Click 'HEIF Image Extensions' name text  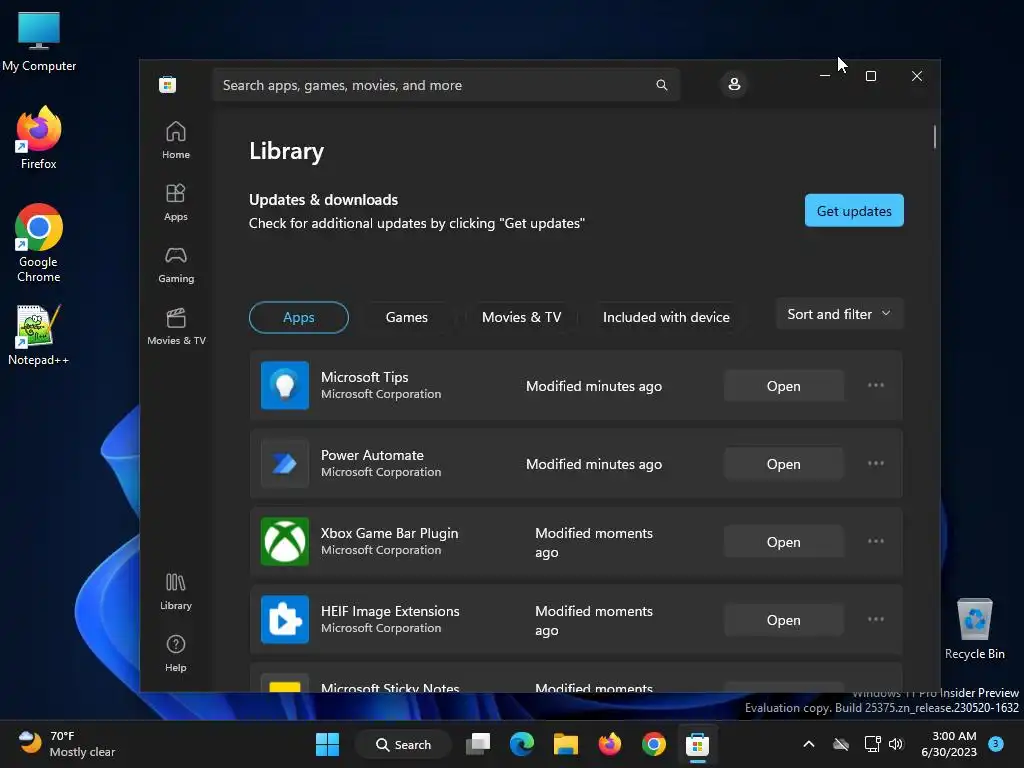[390, 611]
